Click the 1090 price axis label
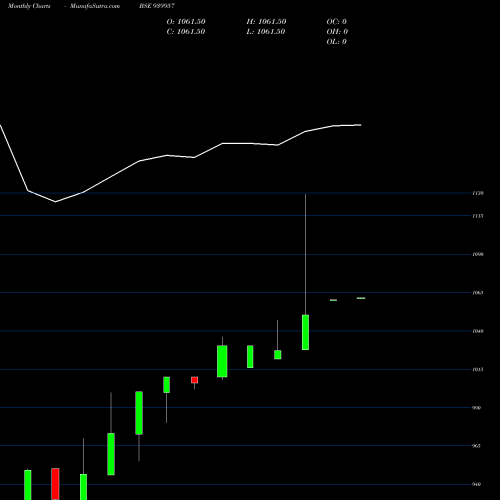This screenshot has width=500, height=500. click(478, 254)
